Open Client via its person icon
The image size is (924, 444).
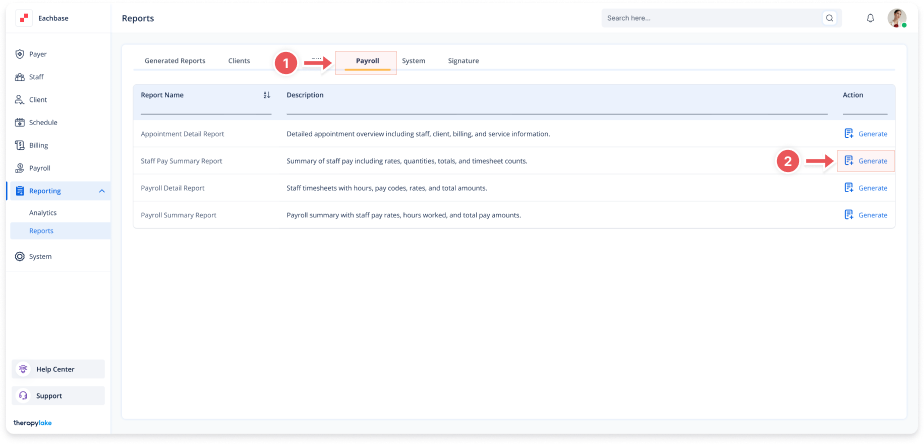(19, 100)
